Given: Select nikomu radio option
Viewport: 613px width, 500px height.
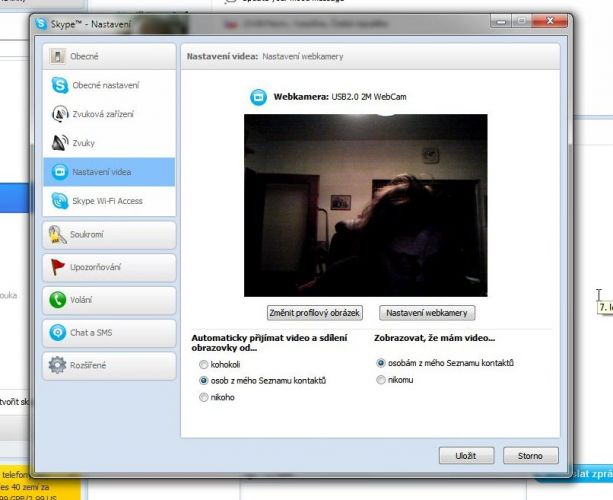Looking at the screenshot, I should pos(380,380).
